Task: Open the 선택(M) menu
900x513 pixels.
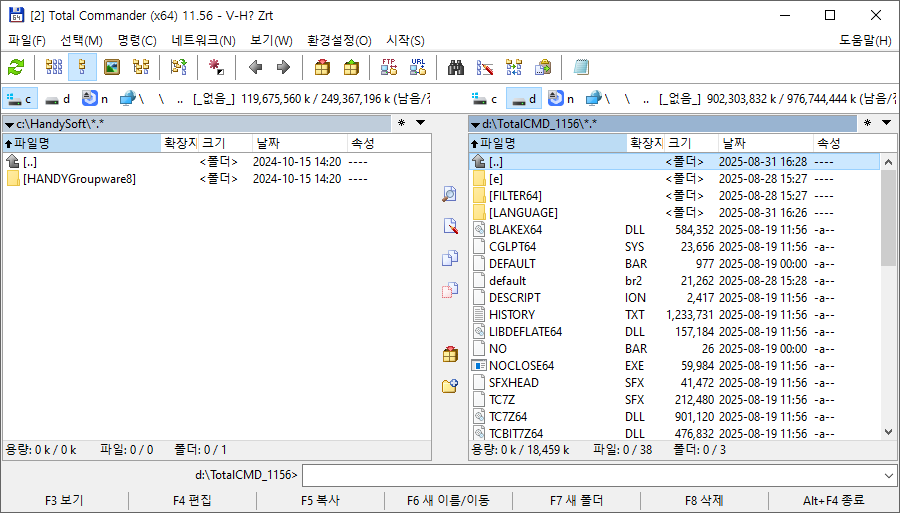Action: coord(82,41)
